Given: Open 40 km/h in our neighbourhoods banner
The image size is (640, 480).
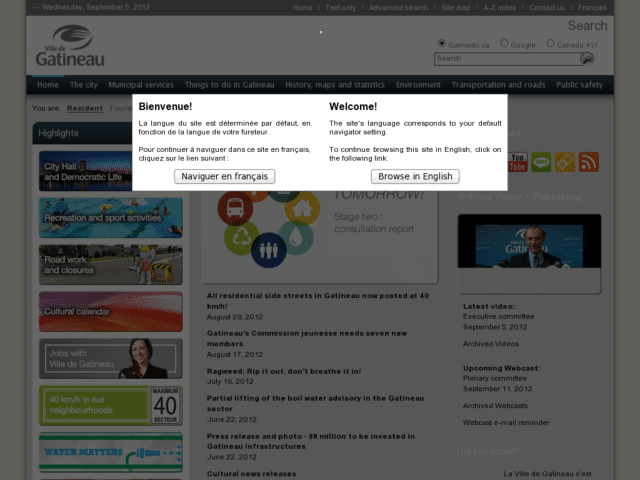Looking at the screenshot, I should (111, 405).
